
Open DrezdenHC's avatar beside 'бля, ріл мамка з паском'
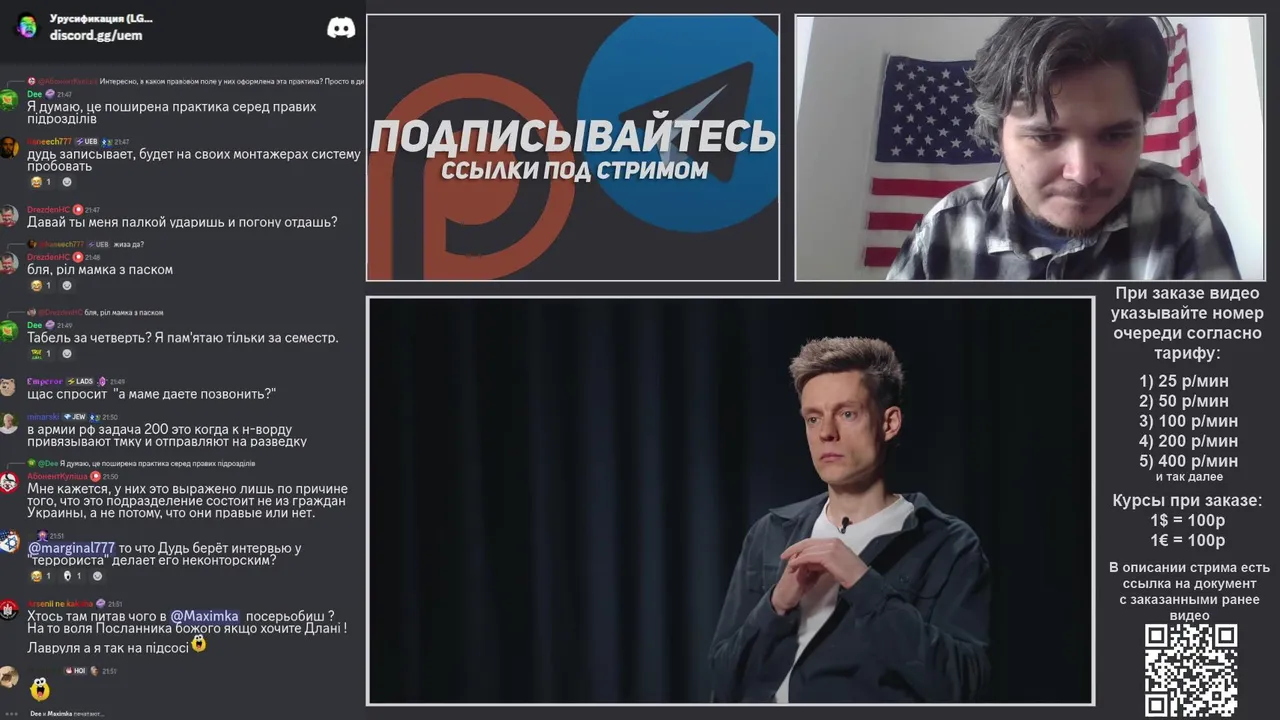click(8, 263)
